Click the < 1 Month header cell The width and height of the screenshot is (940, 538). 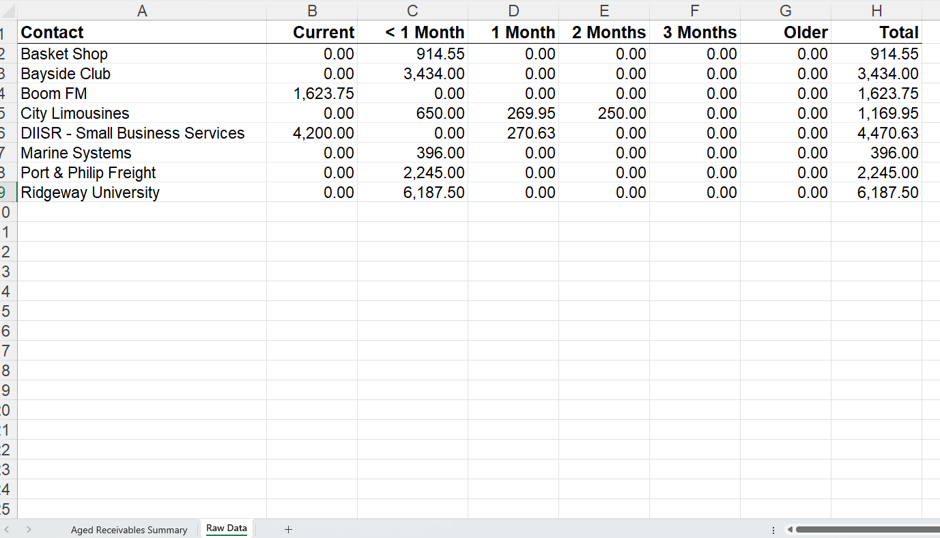click(x=412, y=32)
